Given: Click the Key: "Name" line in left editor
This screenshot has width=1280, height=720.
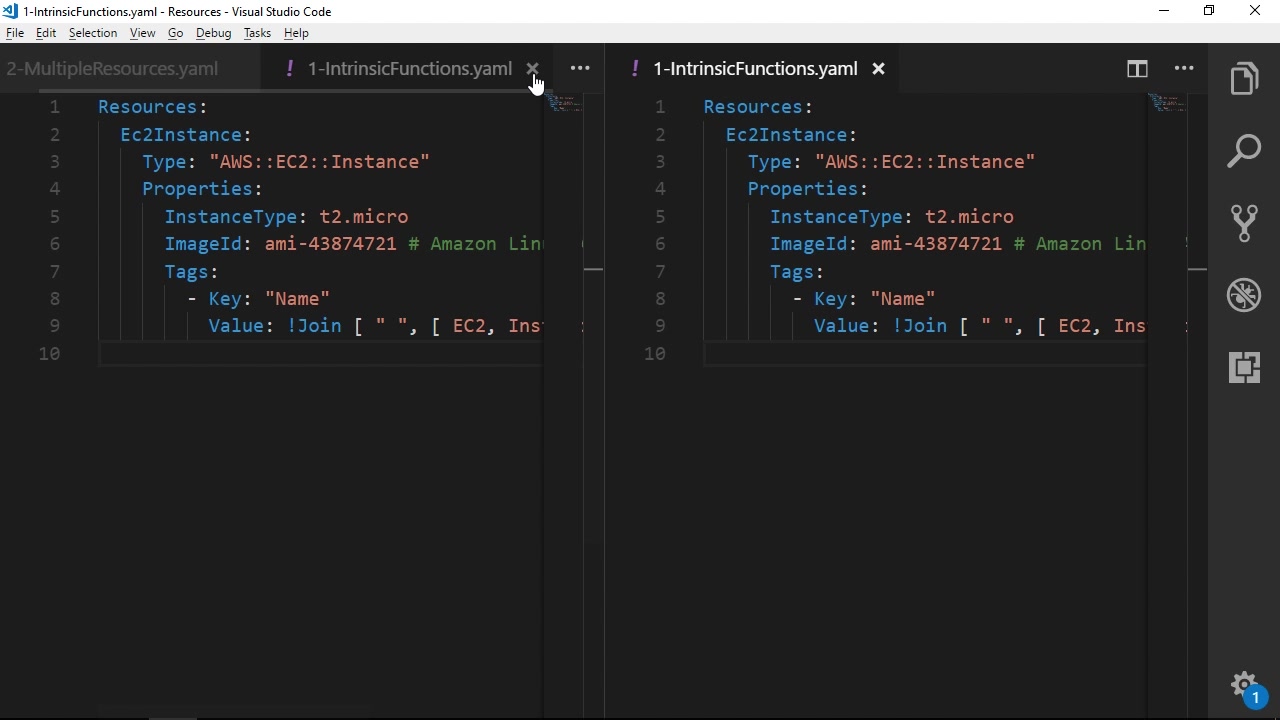Looking at the screenshot, I should [x=259, y=299].
